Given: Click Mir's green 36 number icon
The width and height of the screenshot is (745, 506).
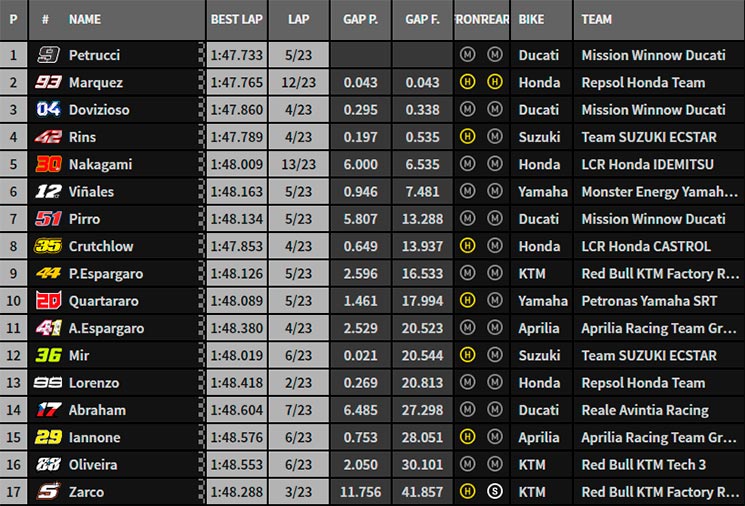Looking at the screenshot, I should [48, 355].
